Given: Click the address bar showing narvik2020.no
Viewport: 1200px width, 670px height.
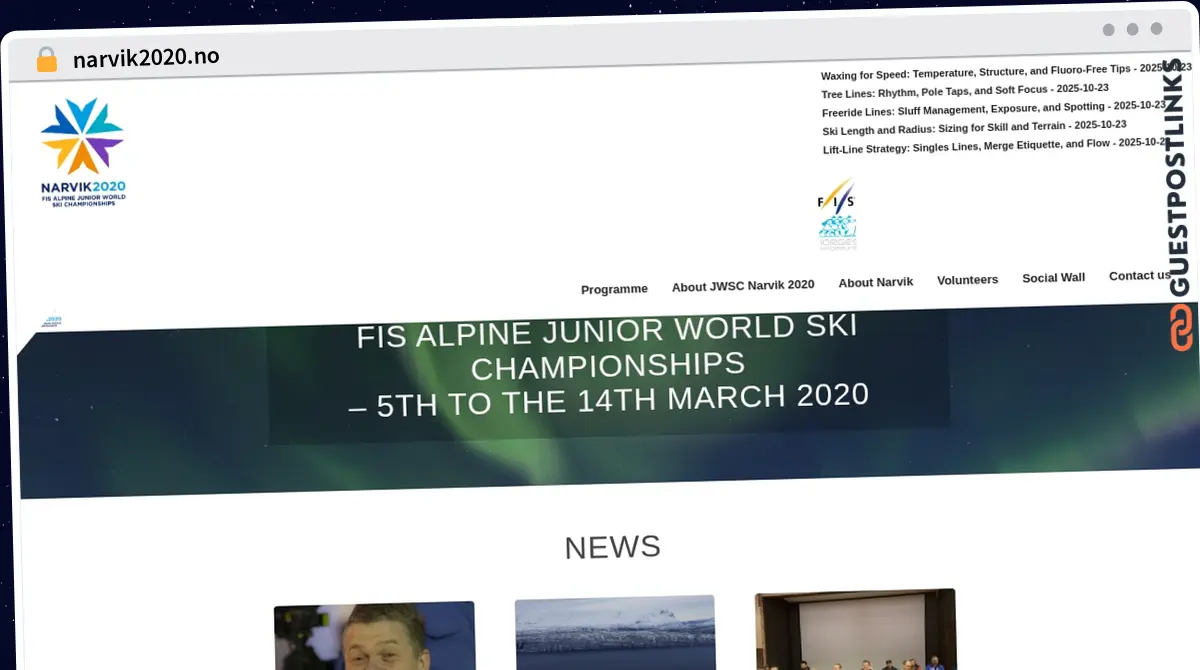Looking at the screenshot, I should [x=146, y=57].
